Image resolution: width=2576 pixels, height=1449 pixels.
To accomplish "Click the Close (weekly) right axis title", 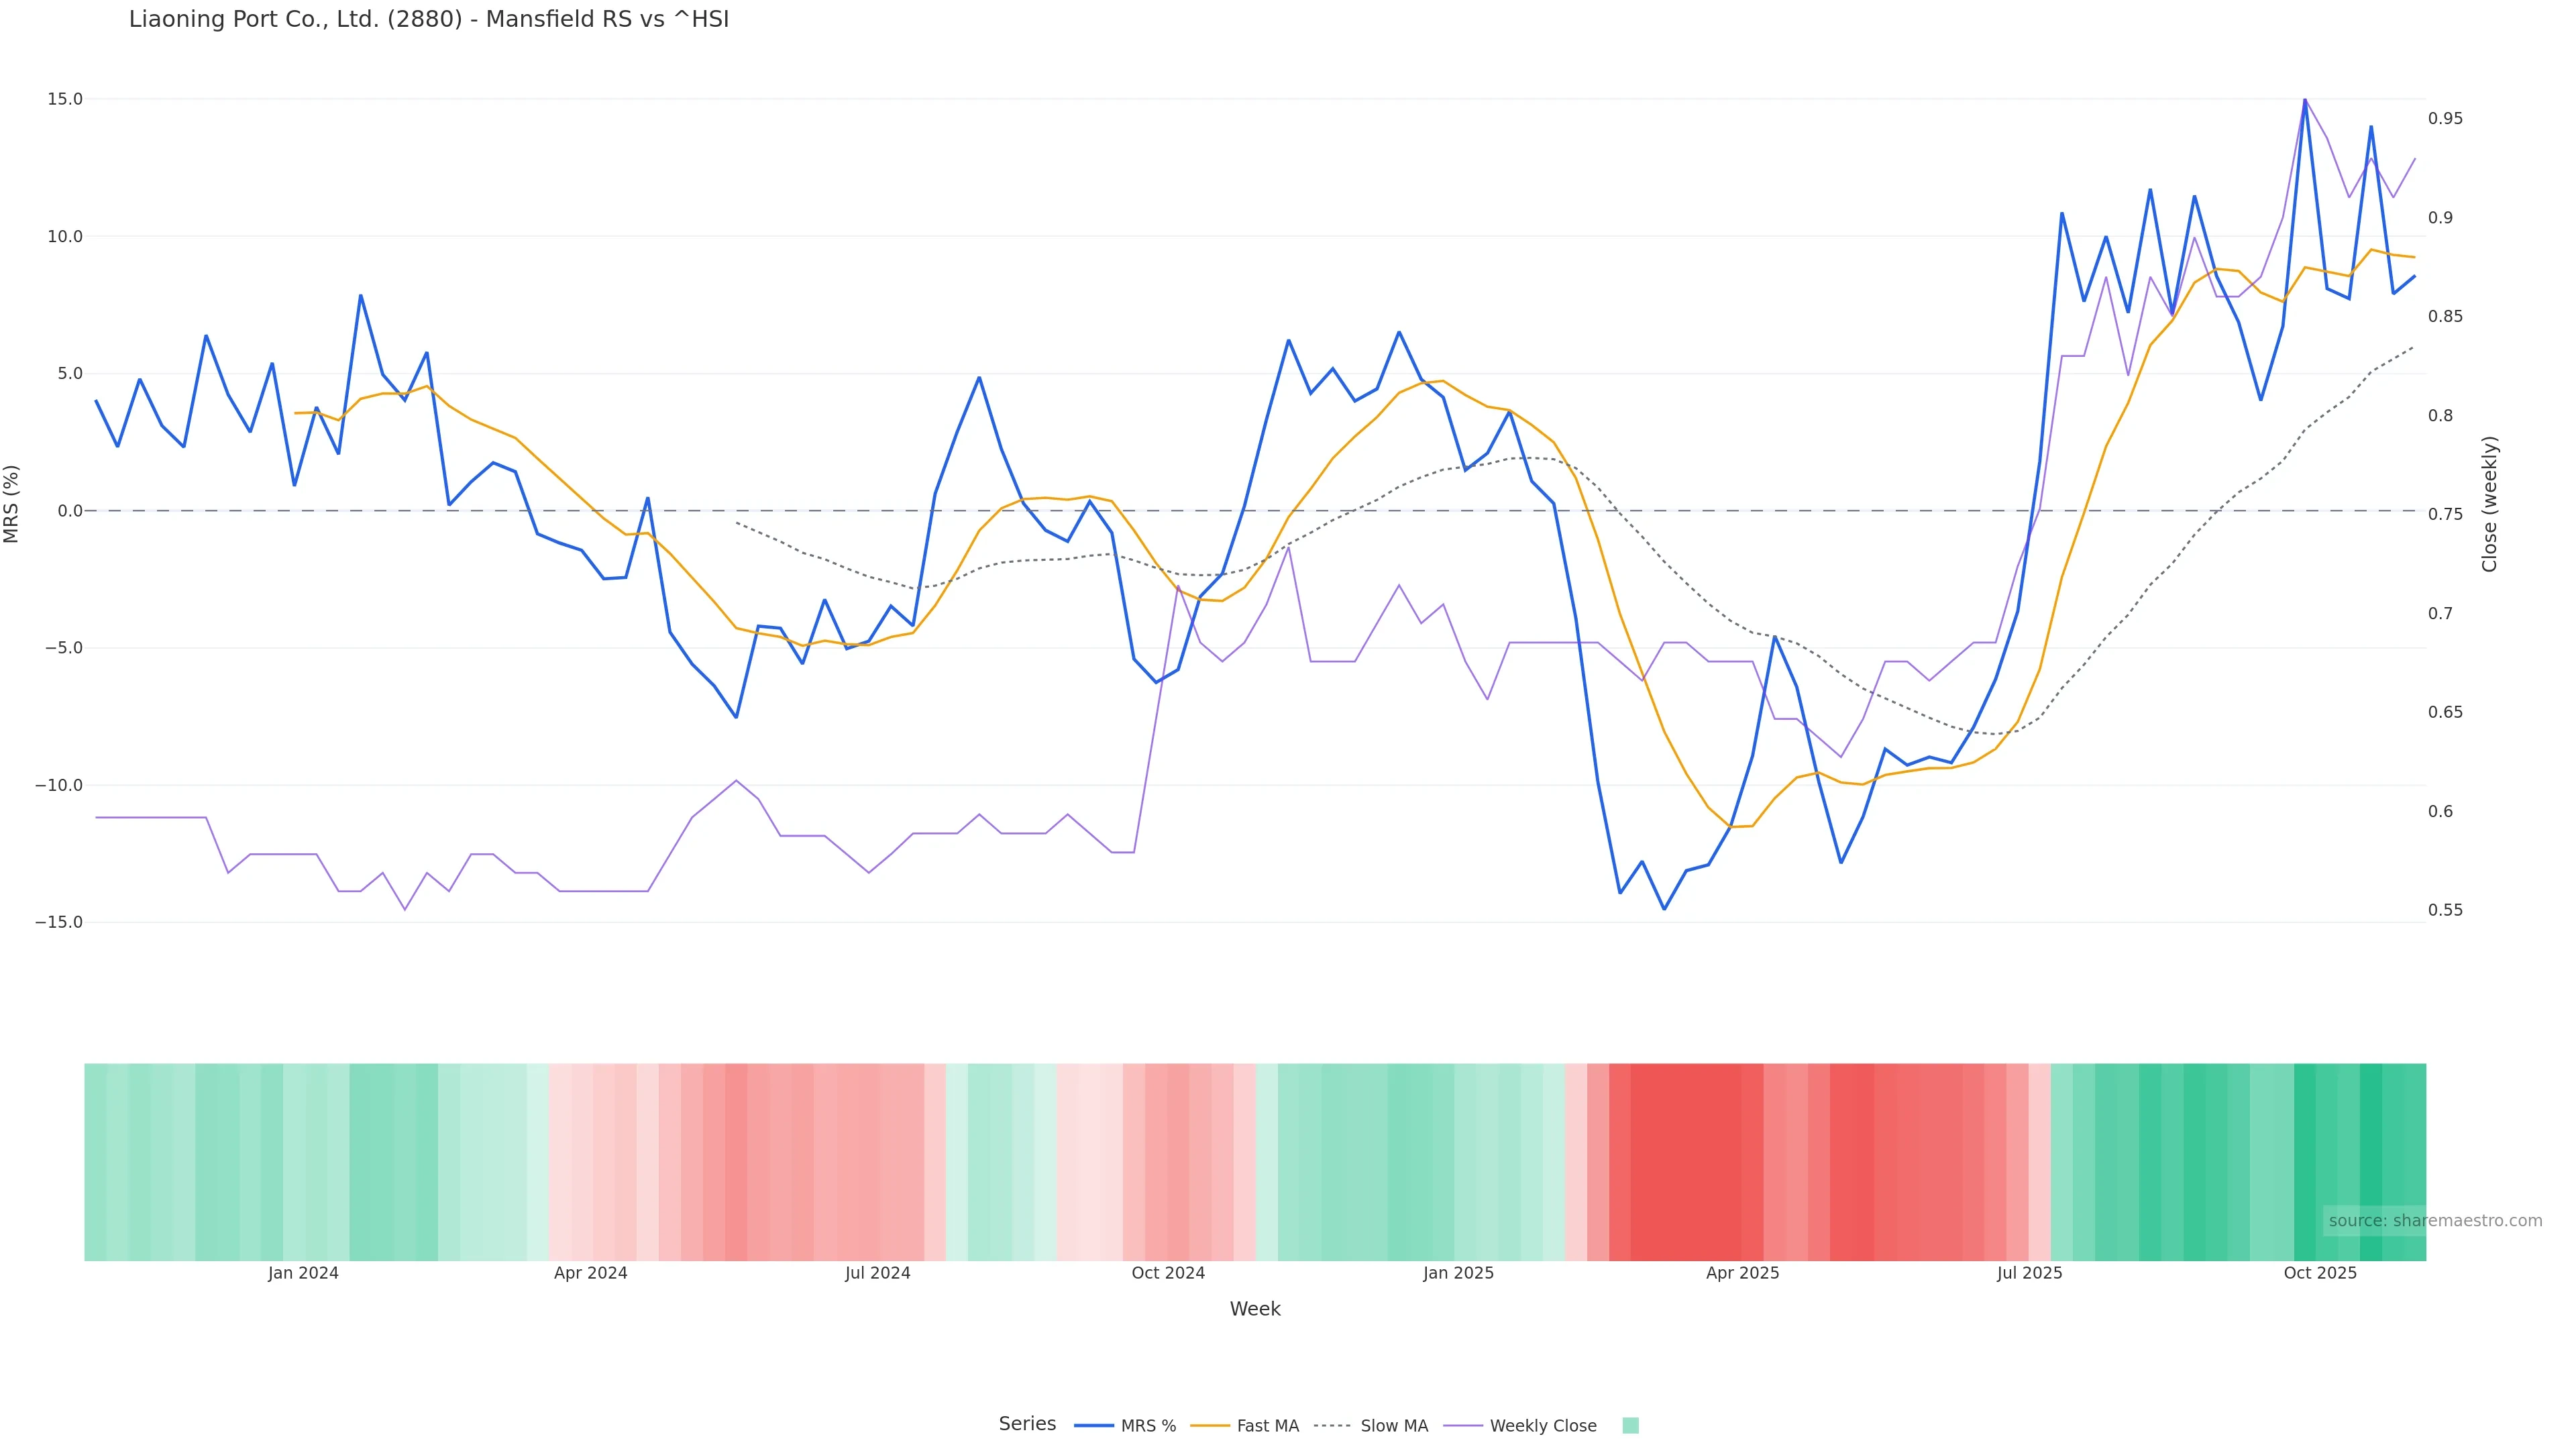I will (x=2490, y=504).
